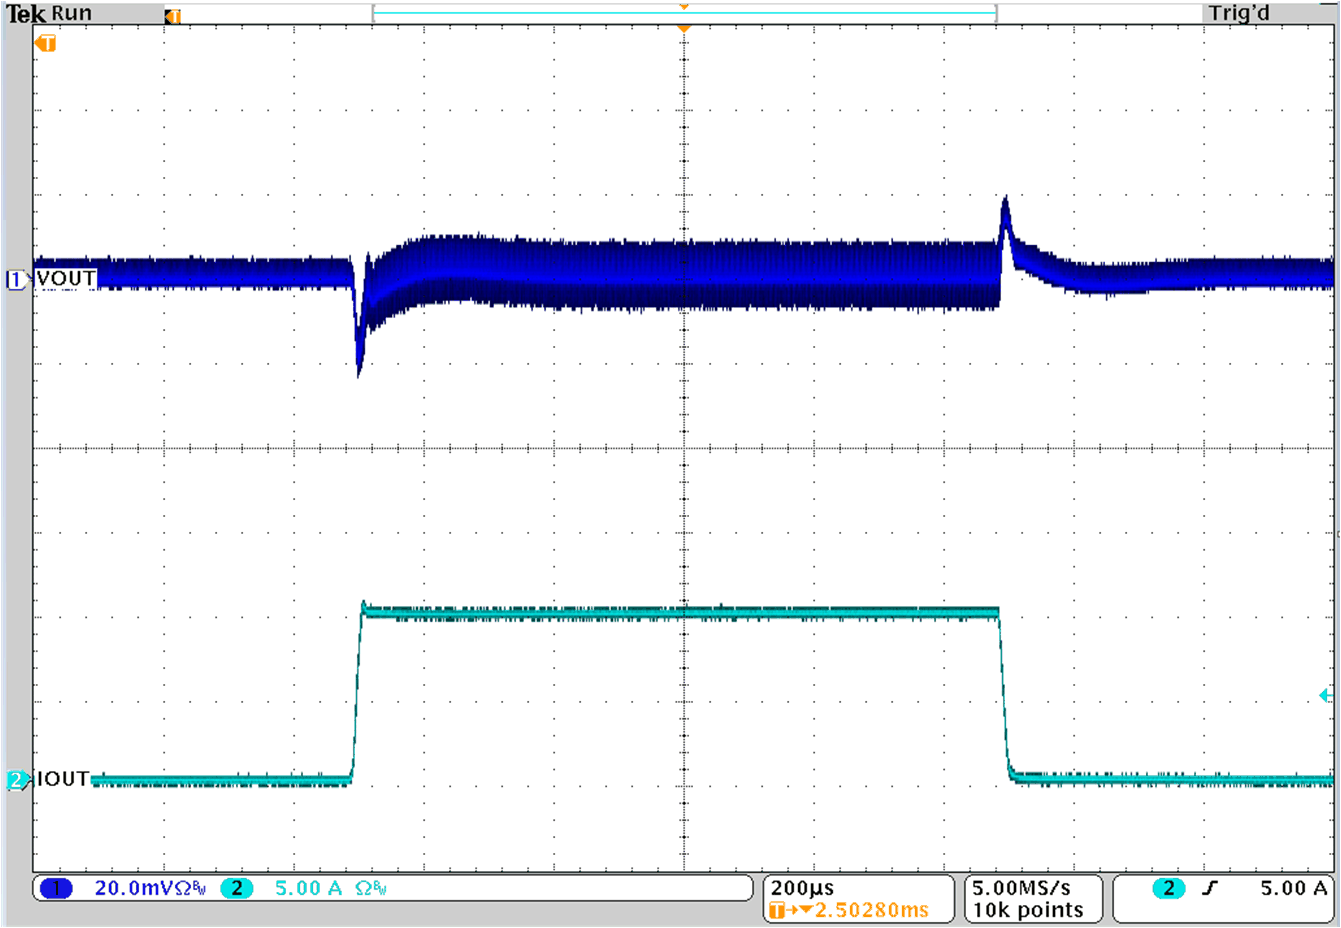Select the Channel 2 ground marker on left
This screenshot has width=1341, height=928.
(x=15, y=781)
